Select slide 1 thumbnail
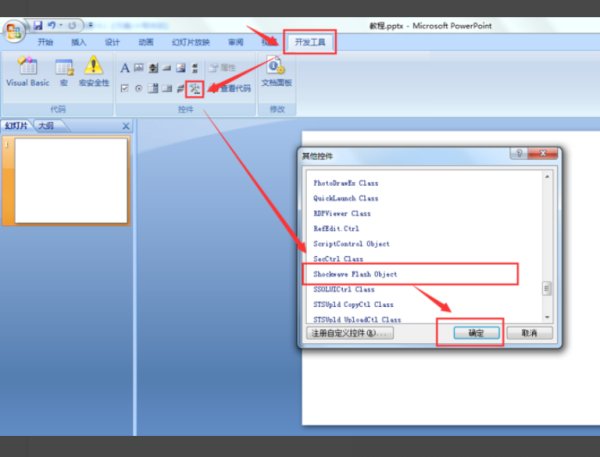Screen dimensions: 600x457 point(71,180)
